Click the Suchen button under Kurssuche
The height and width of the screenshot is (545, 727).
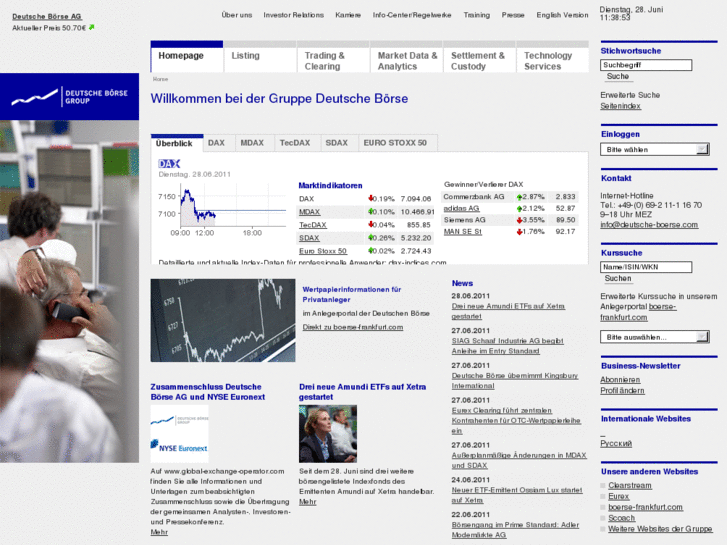[x=618, y=278]
